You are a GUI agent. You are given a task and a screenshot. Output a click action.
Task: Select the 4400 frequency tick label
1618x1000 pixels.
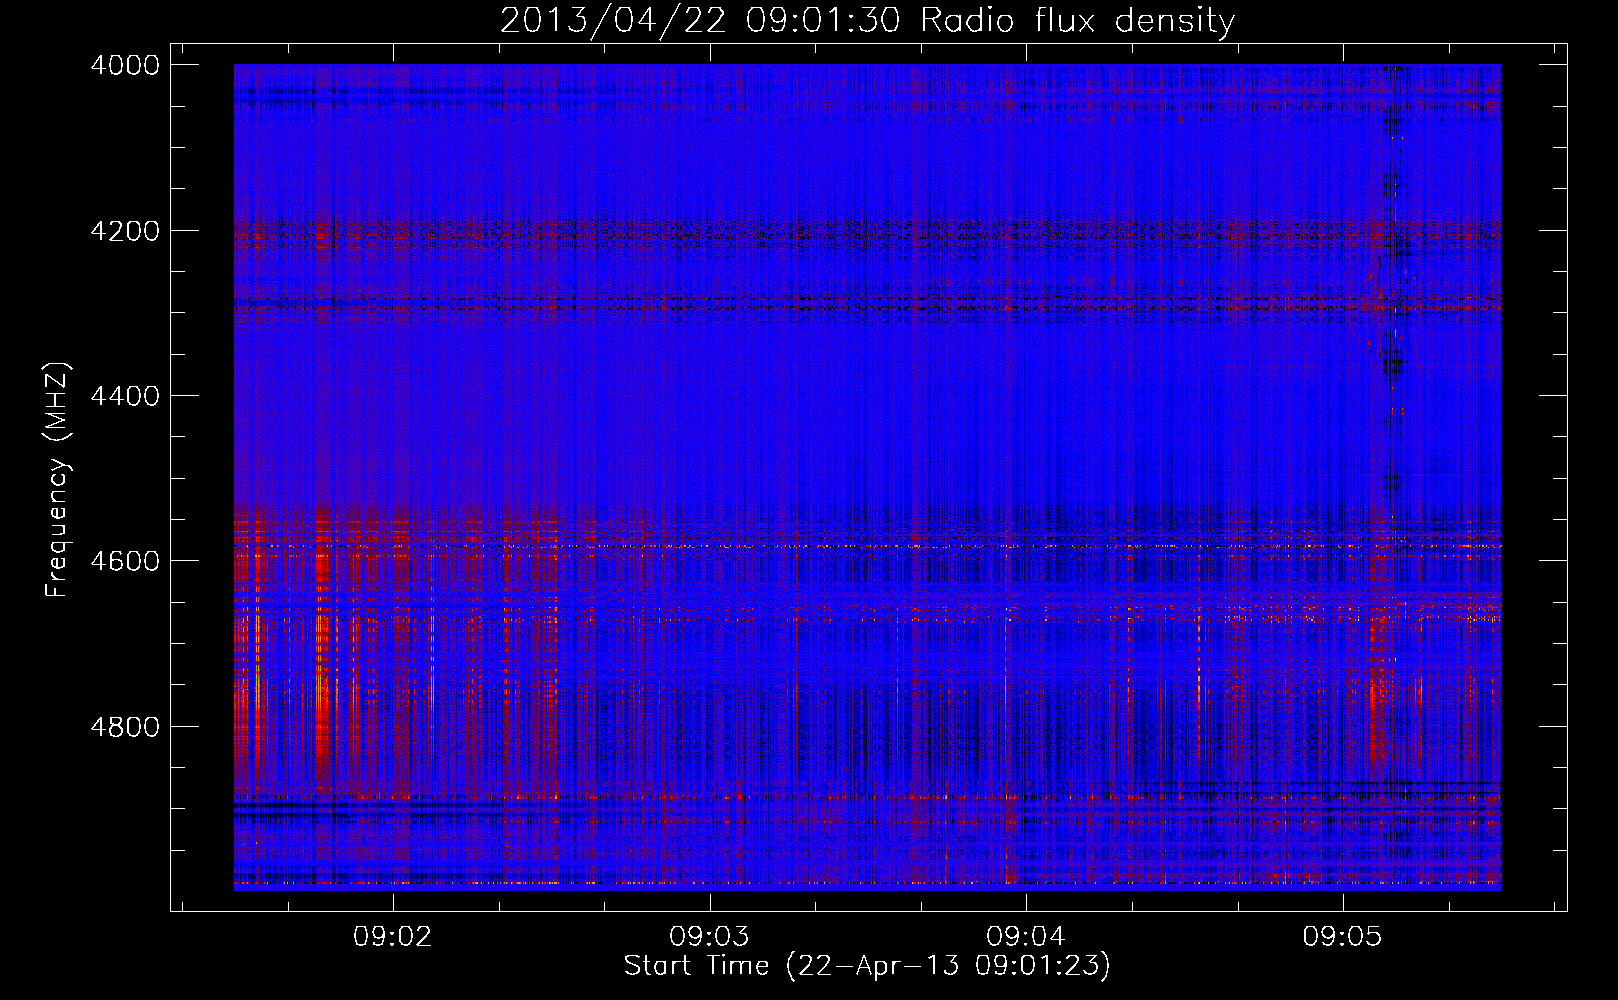(x=125, y=396)
